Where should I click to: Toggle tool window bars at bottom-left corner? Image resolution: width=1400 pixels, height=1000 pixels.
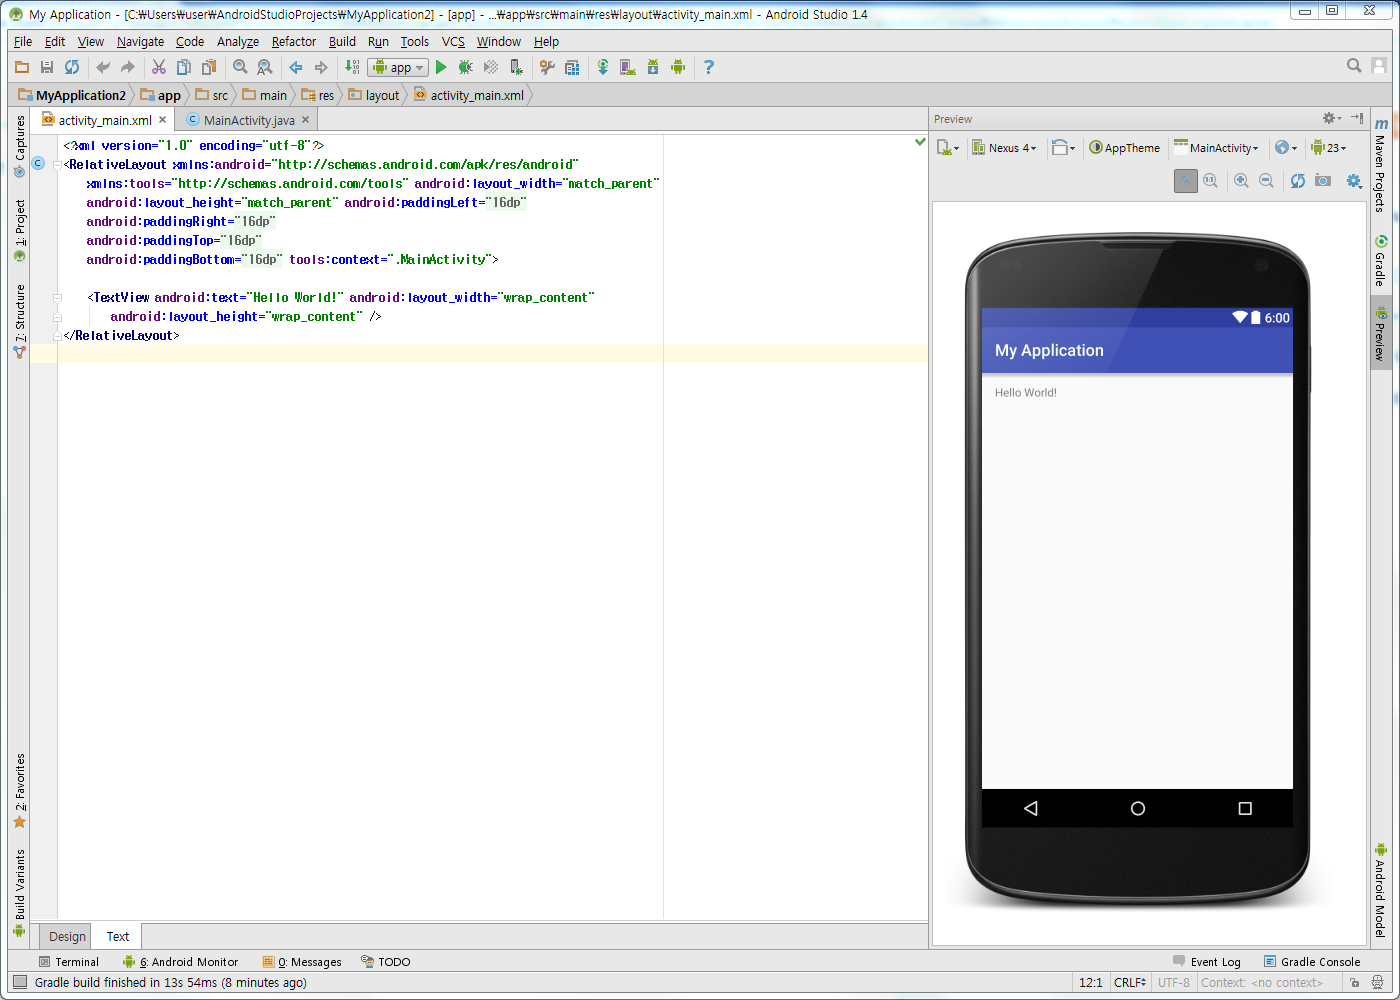click(x=20, y=983)
